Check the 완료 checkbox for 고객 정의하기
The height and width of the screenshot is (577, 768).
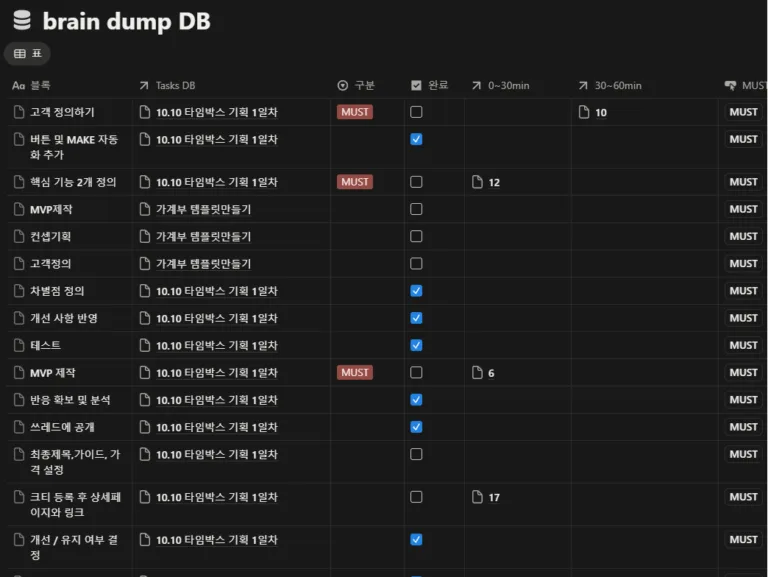pos(416,112)
